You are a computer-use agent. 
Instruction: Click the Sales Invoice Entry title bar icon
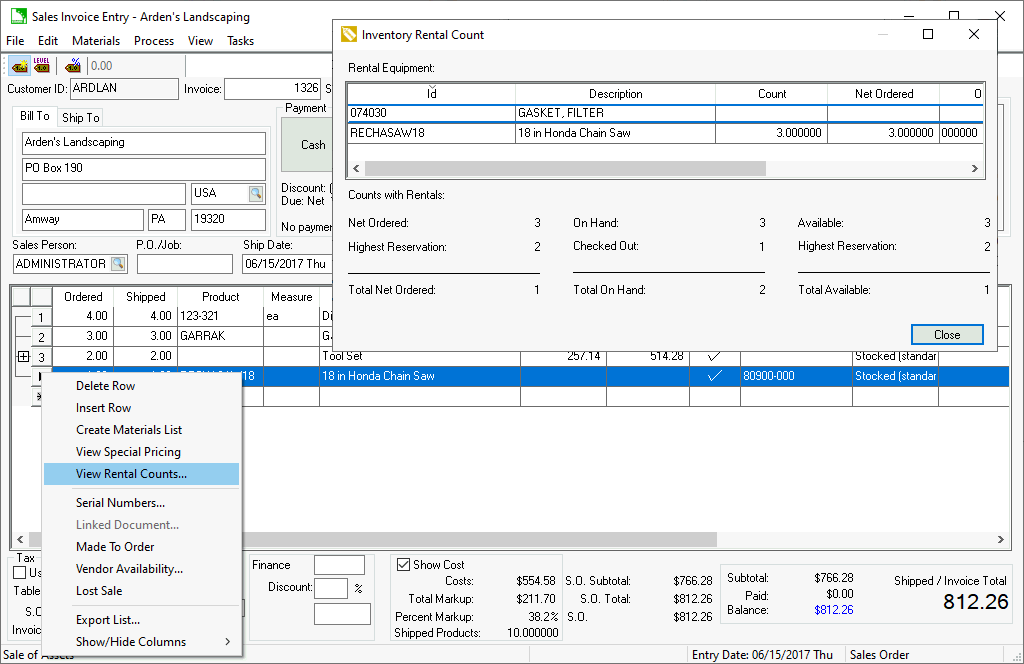[x=17, y=17]
